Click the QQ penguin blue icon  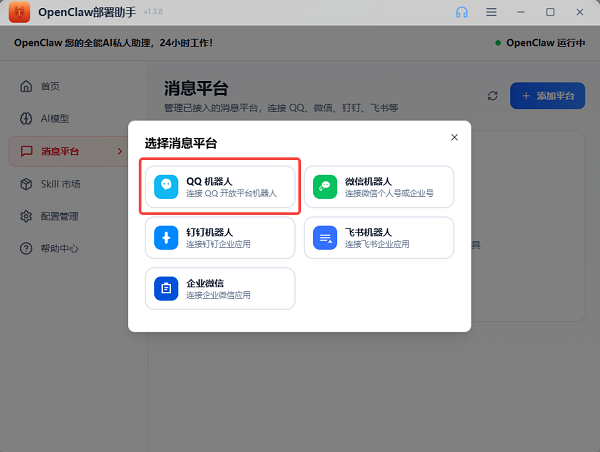click(x=166, y=187)
